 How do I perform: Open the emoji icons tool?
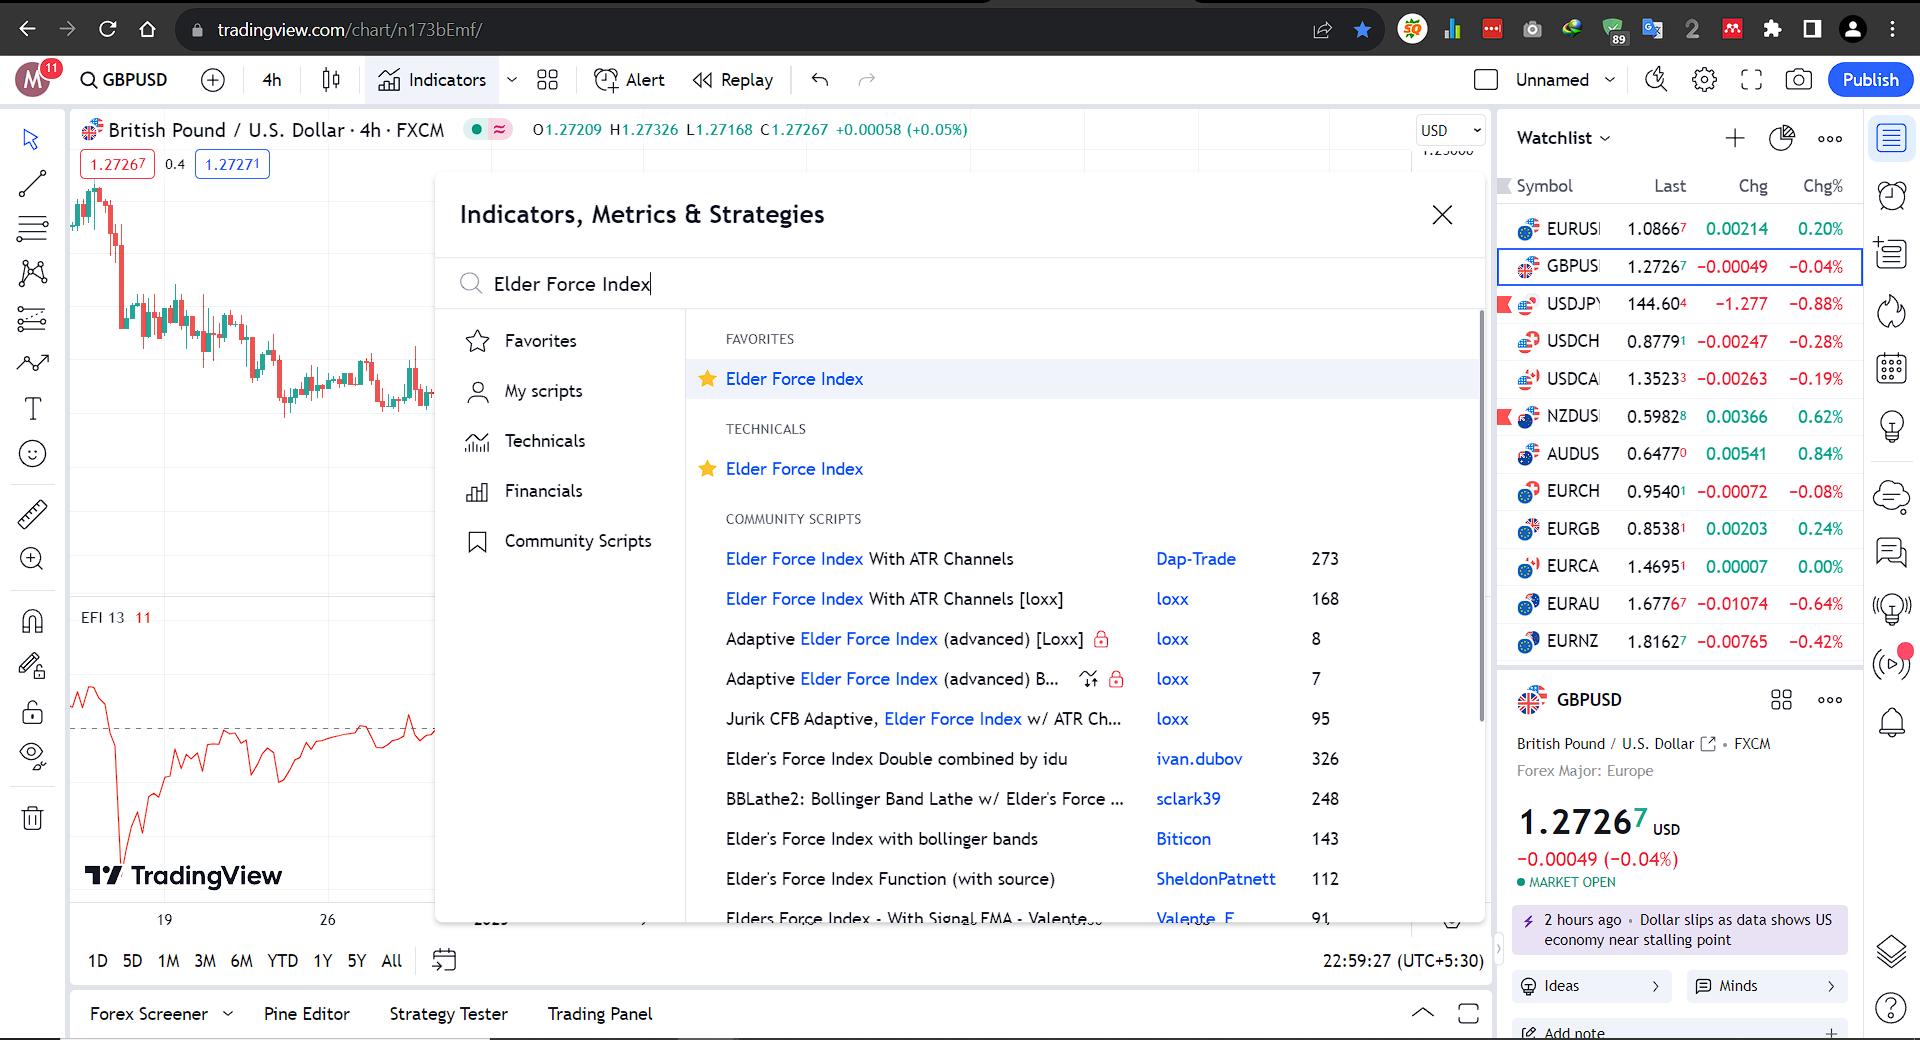point(32,454)
